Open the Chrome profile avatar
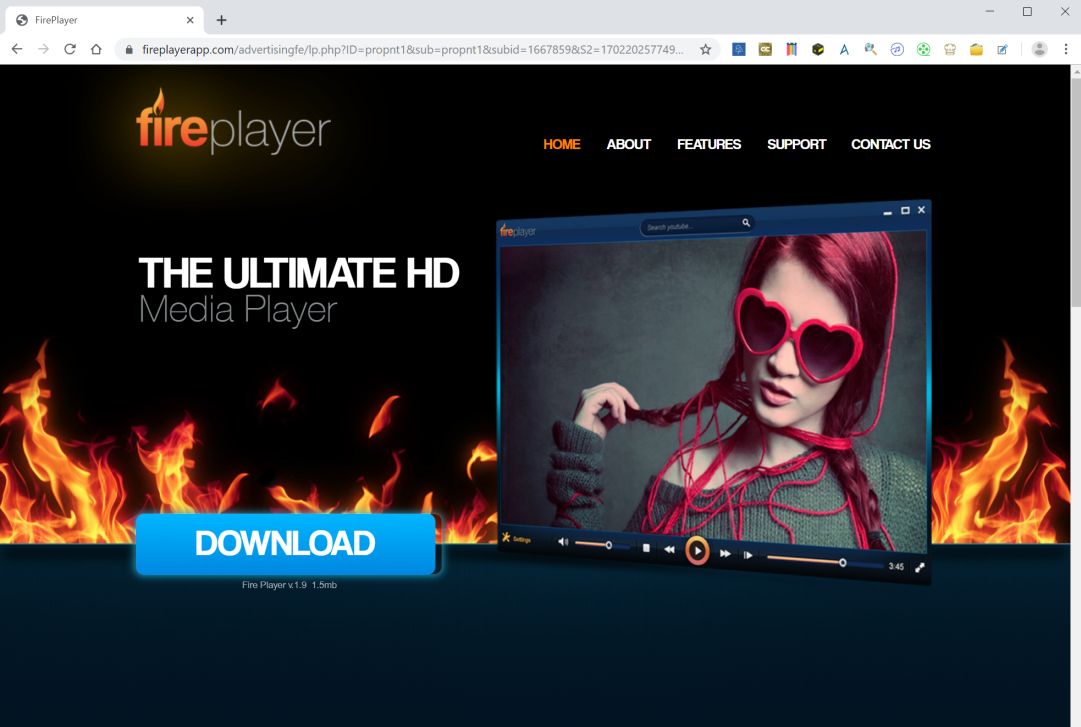The image size is (1081, 727). click(1039, 50)
